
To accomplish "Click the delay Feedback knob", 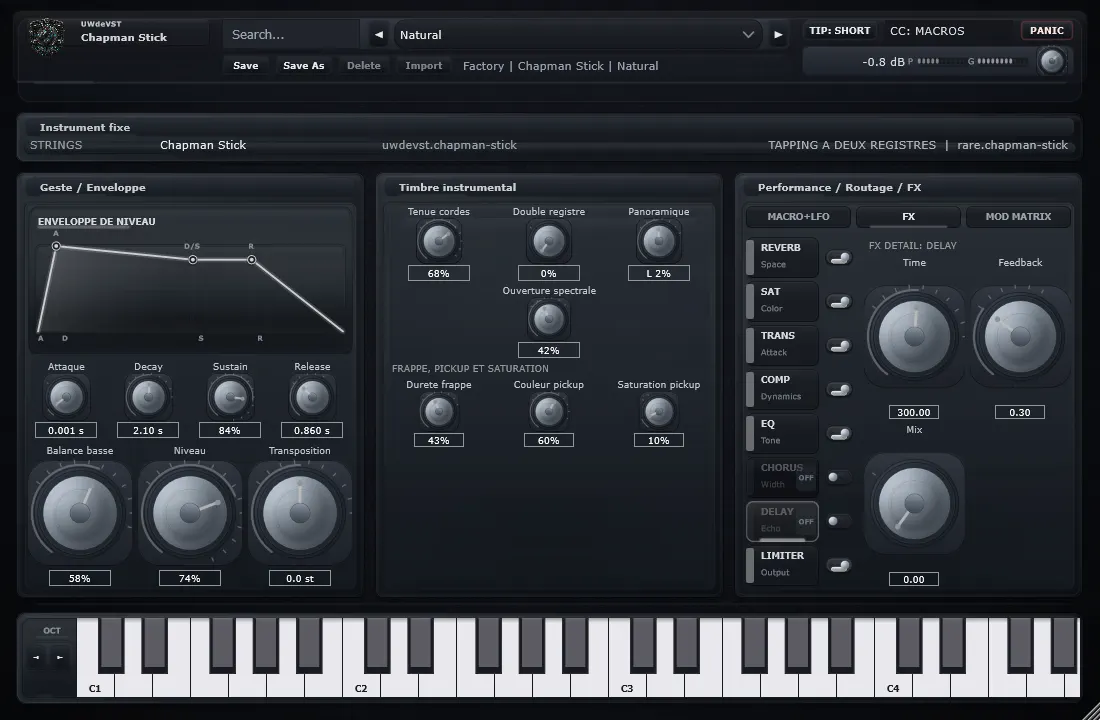I will [1020, 336].
